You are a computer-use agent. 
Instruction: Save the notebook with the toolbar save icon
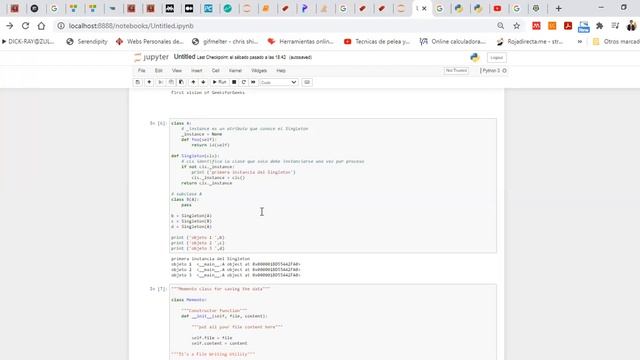(138, 82)
